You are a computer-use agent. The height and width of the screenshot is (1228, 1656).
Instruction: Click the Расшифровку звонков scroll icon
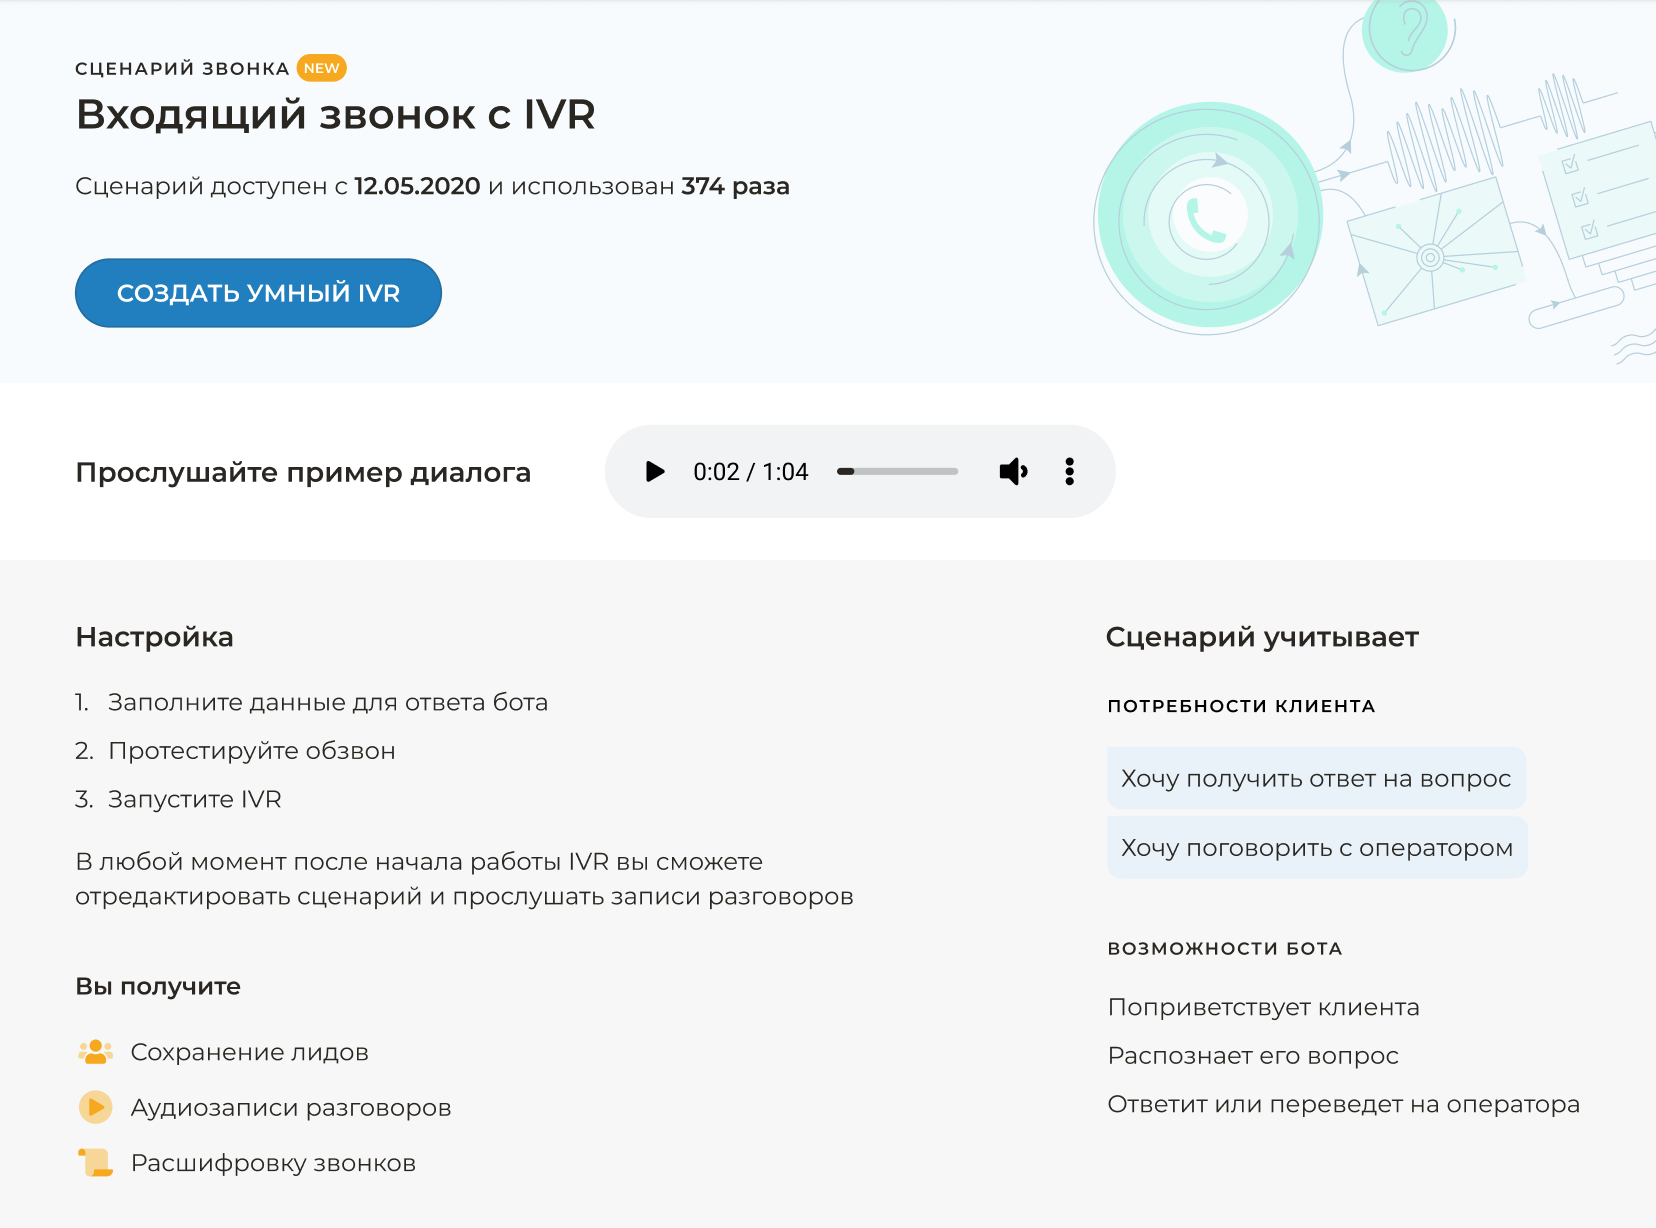(96, 1162)
